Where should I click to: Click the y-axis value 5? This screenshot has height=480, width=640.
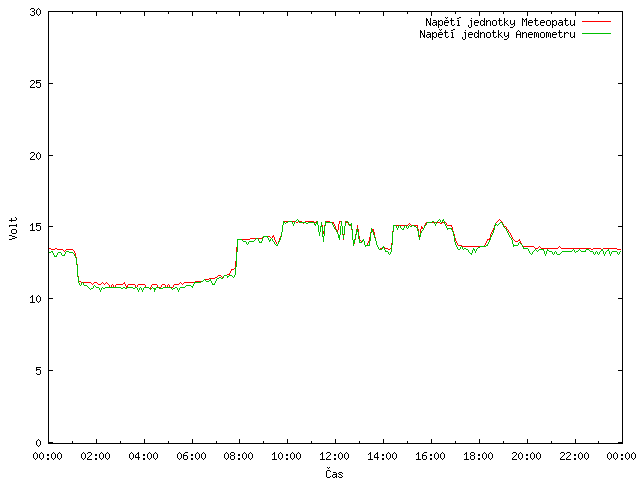click(39, 371)
